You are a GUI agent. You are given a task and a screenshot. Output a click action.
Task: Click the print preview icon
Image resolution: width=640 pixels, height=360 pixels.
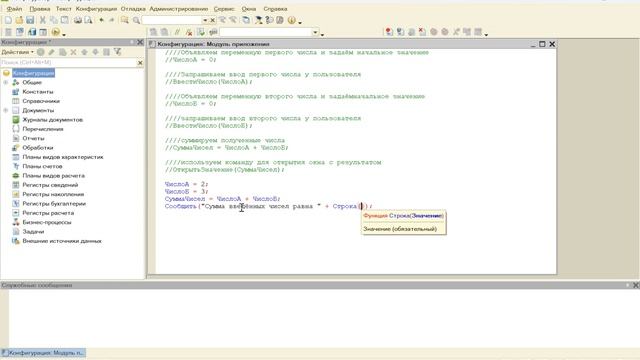pos(88,20)
